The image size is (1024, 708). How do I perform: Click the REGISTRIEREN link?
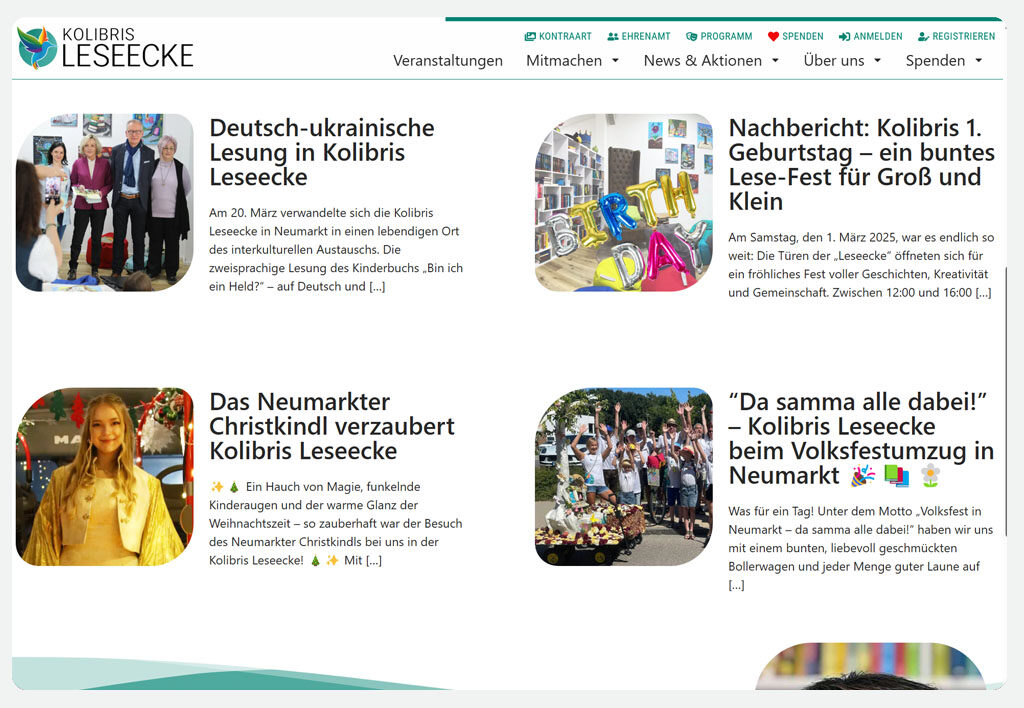pos(964,37)
